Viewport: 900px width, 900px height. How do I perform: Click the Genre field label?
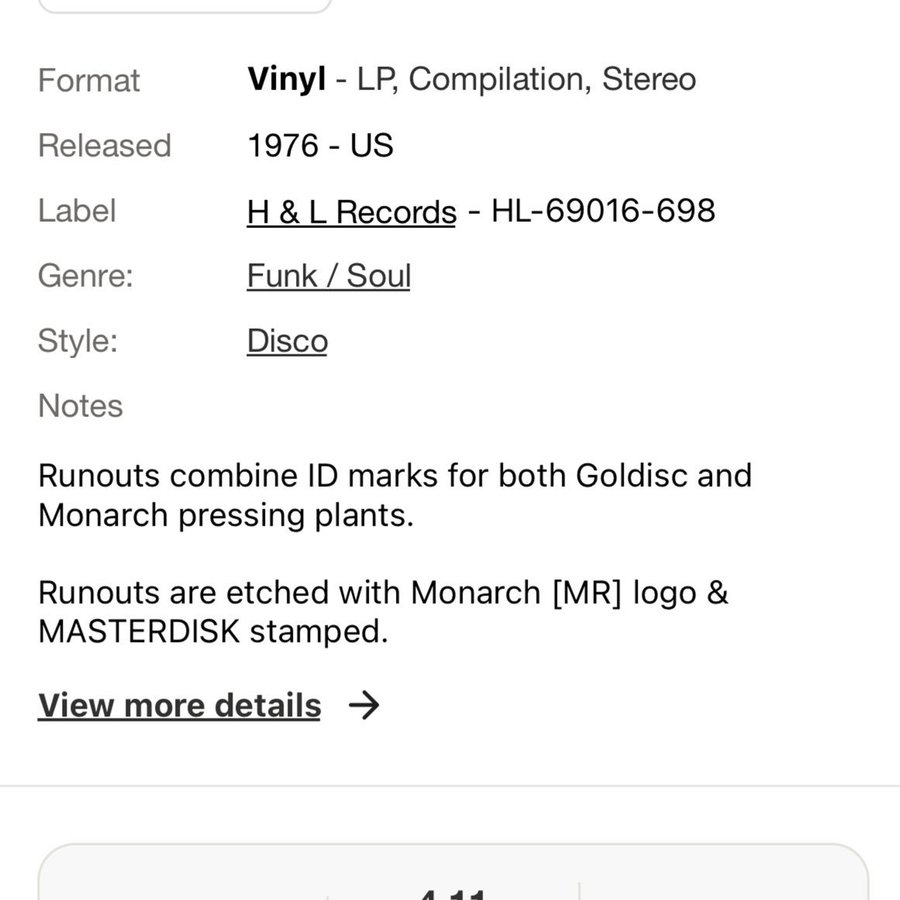[85, 276]
